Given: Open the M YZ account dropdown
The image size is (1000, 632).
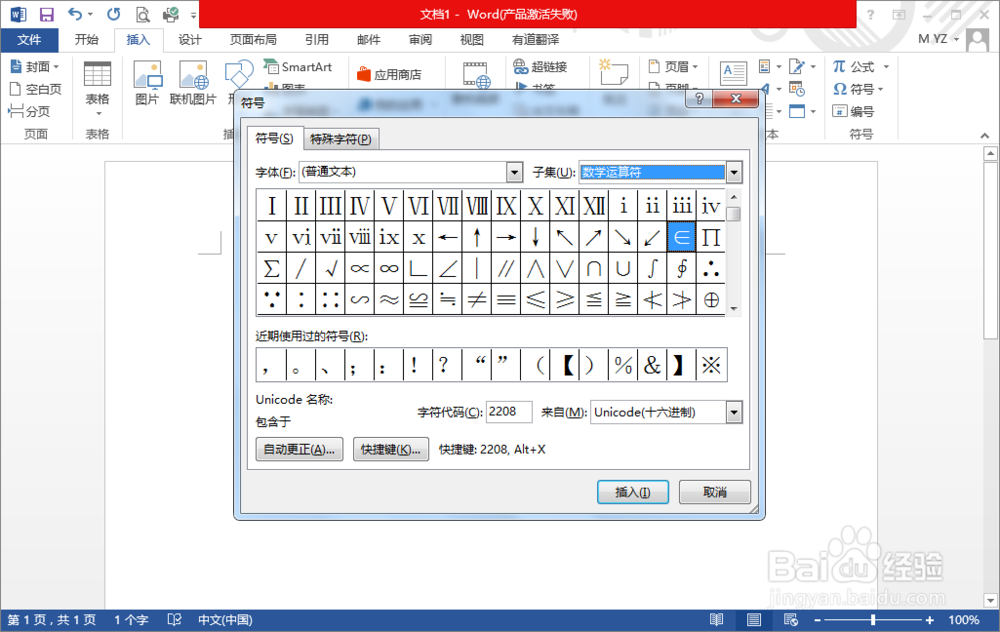Looking at the screenshot, I should coord(939,39).
